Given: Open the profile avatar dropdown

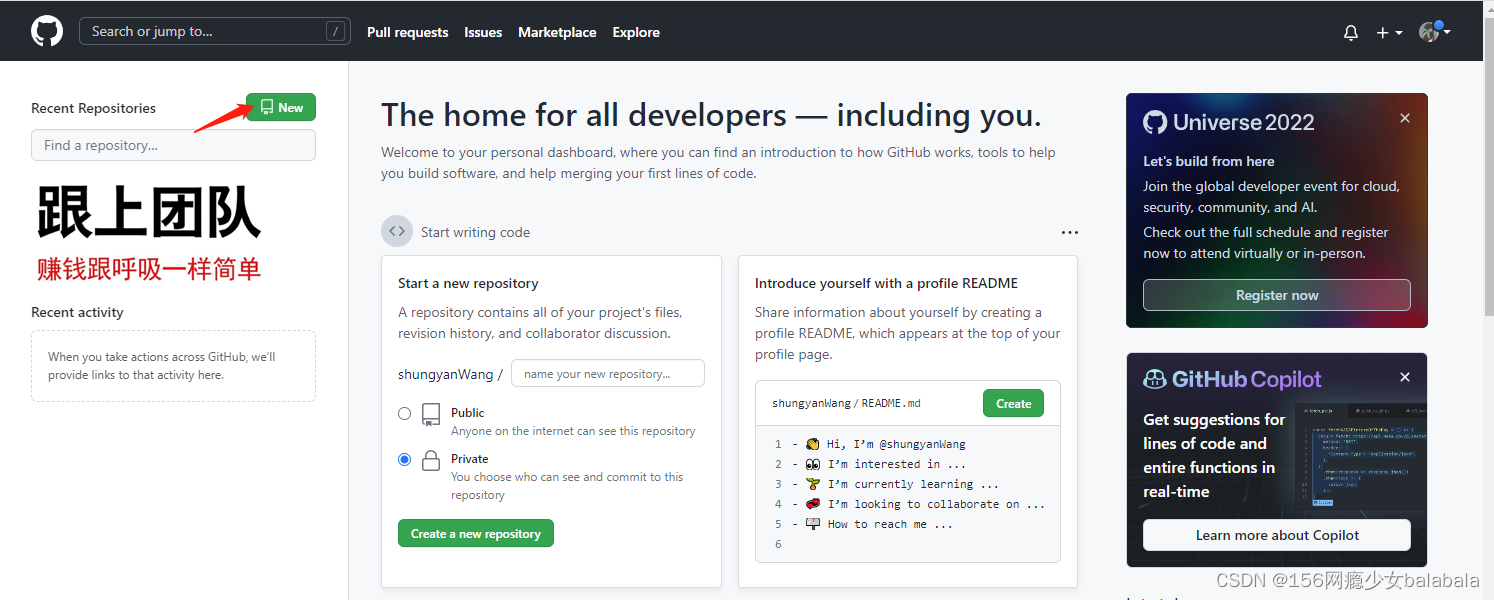Looking at the screenshot, I should pos(1429,32).
